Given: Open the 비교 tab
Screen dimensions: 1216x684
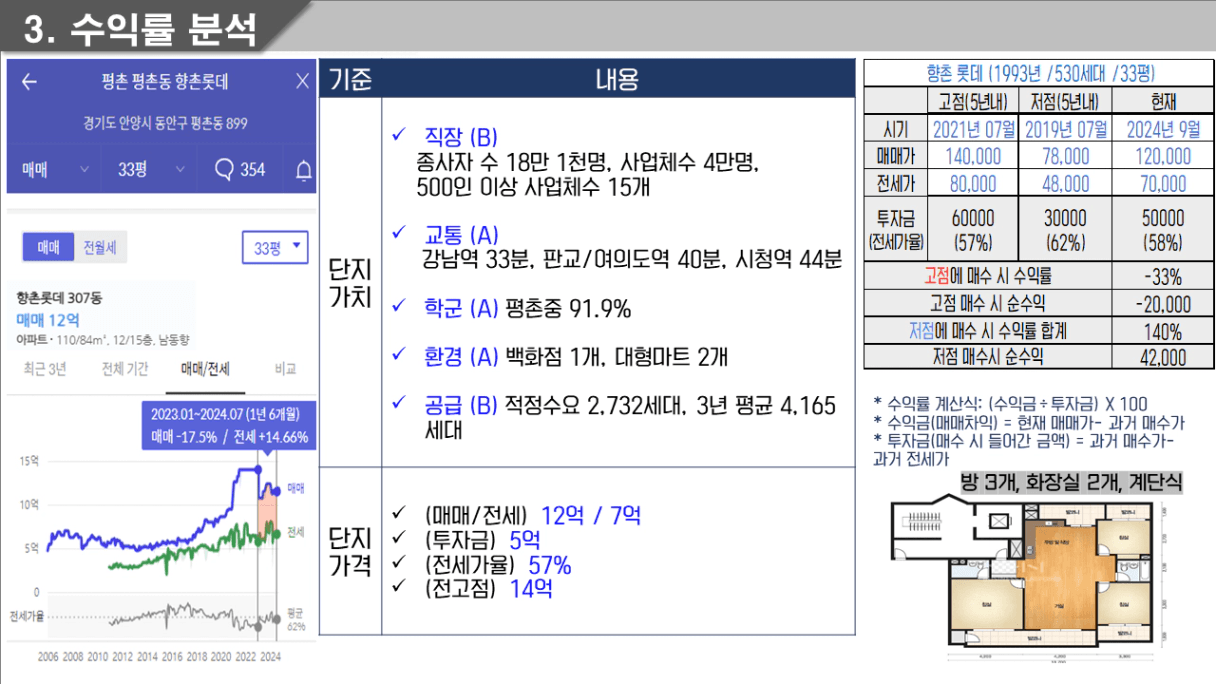Looking at the screenshot, I should pos(285,369).
